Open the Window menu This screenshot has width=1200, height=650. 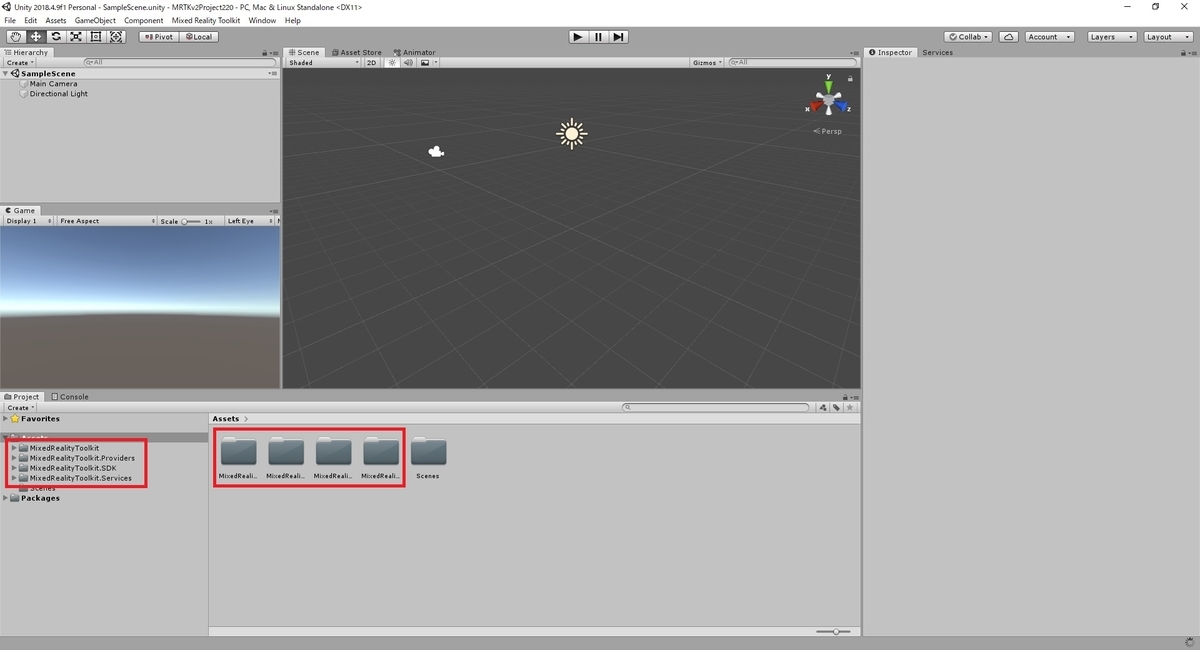(262, 20)
